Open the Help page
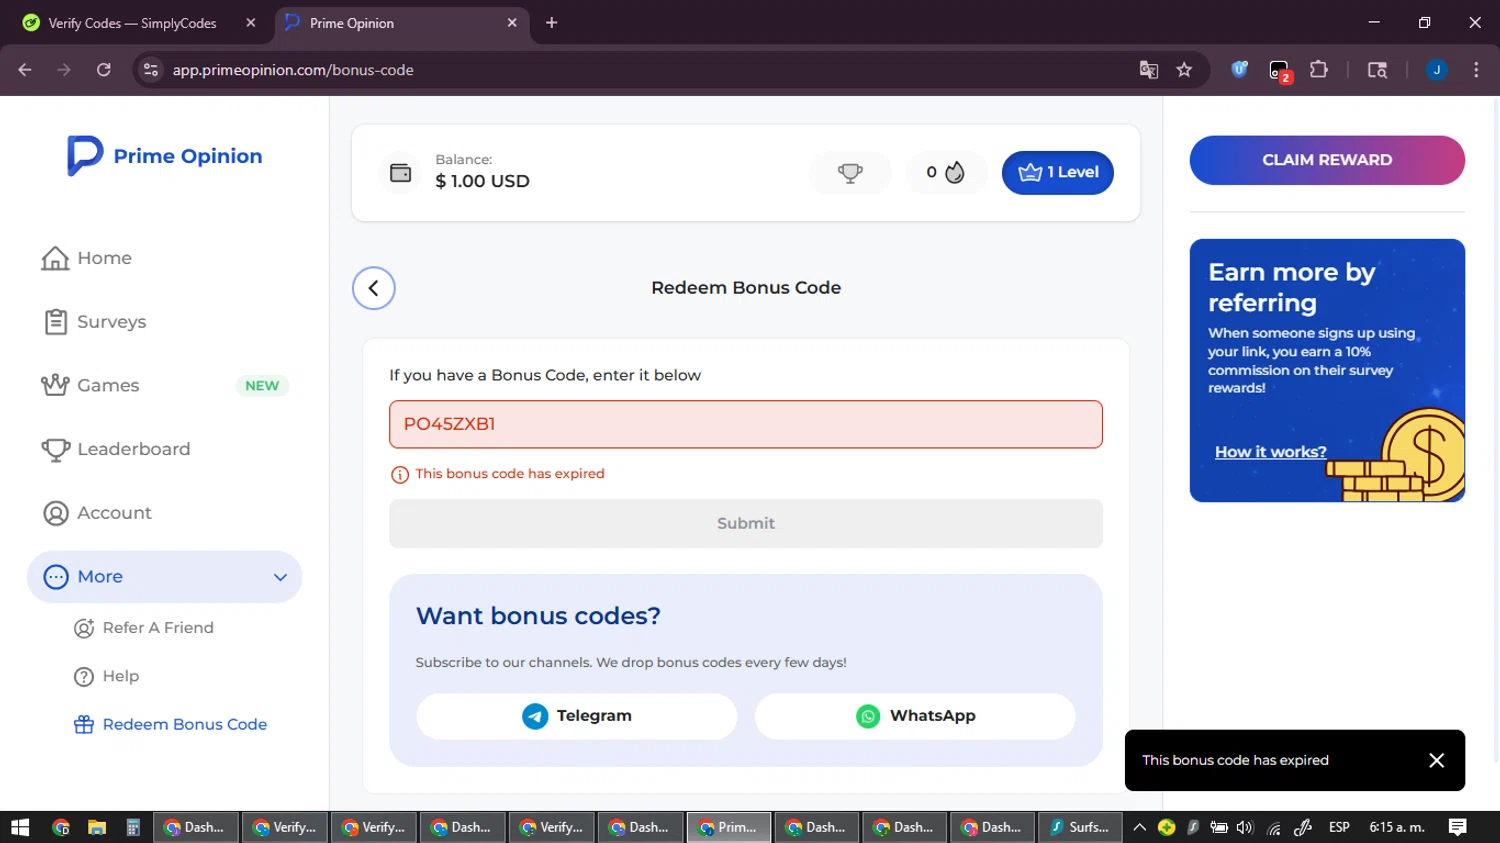 [x=107, y=677]
